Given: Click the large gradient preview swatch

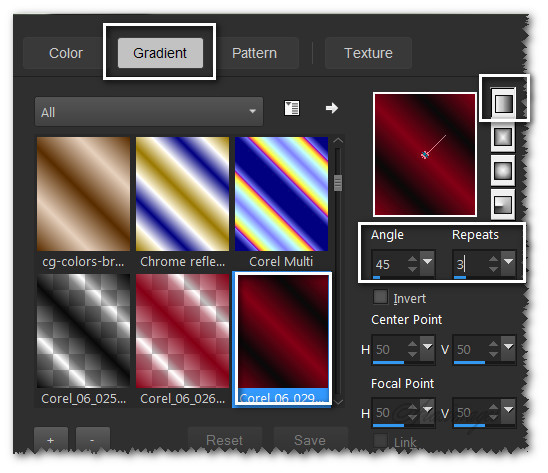Looking at the screenshot, I should pyautogui.click(x=425, y=154).
